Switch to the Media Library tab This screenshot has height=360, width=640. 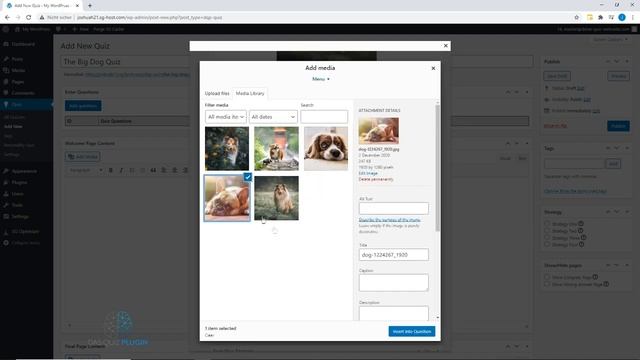pyautogui.click(x=250, y=93)
